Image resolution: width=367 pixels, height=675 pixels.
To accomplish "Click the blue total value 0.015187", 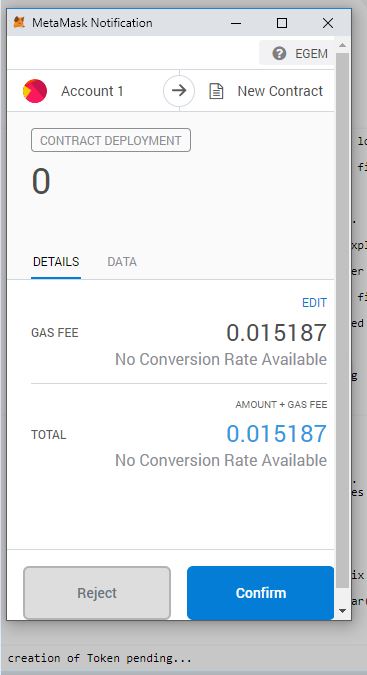I will [277, 433].
